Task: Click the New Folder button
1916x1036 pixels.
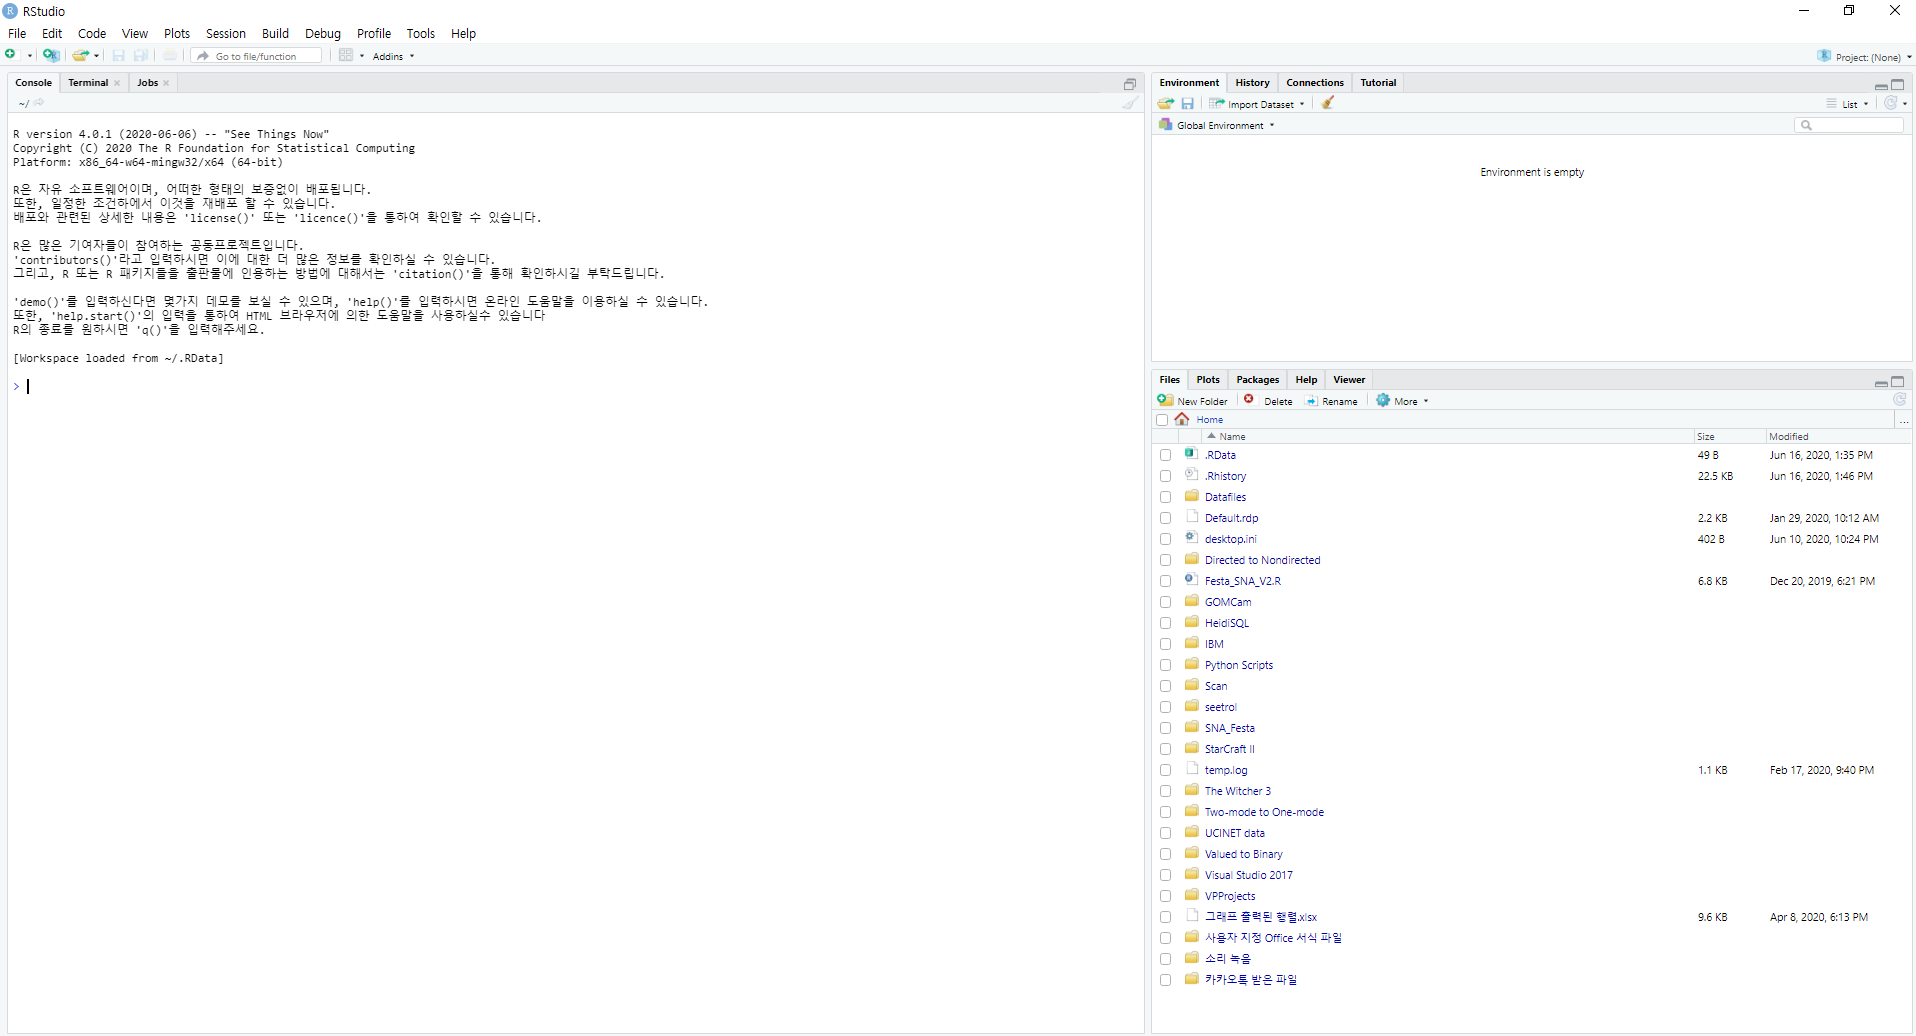Action: [1193, 401]
